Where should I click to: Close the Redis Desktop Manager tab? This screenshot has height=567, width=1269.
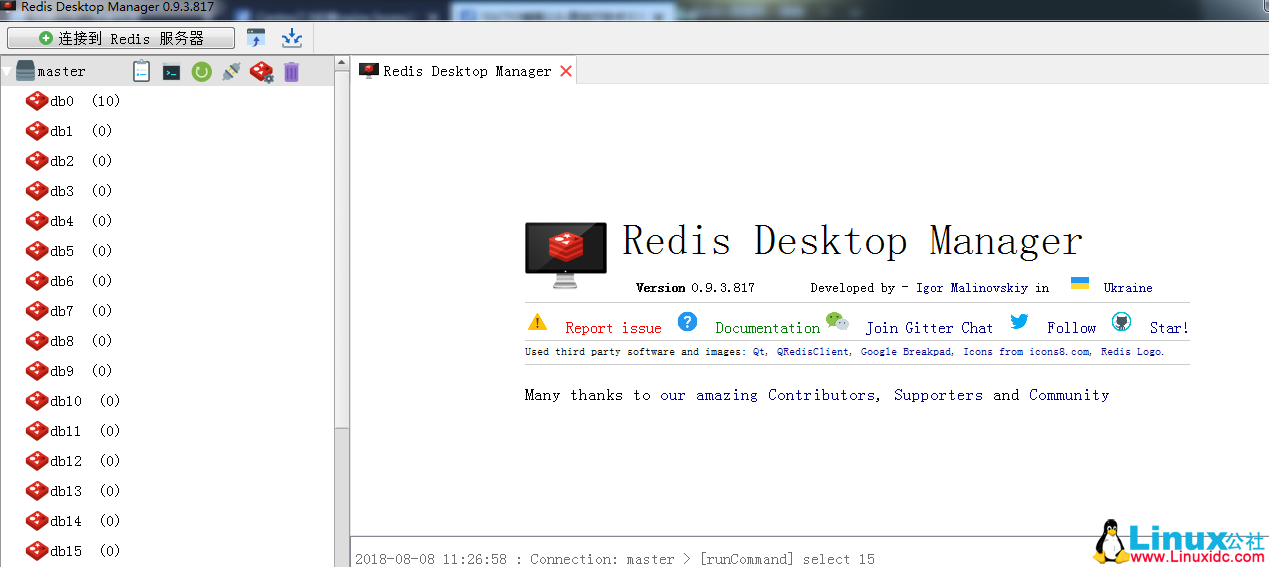566,71
